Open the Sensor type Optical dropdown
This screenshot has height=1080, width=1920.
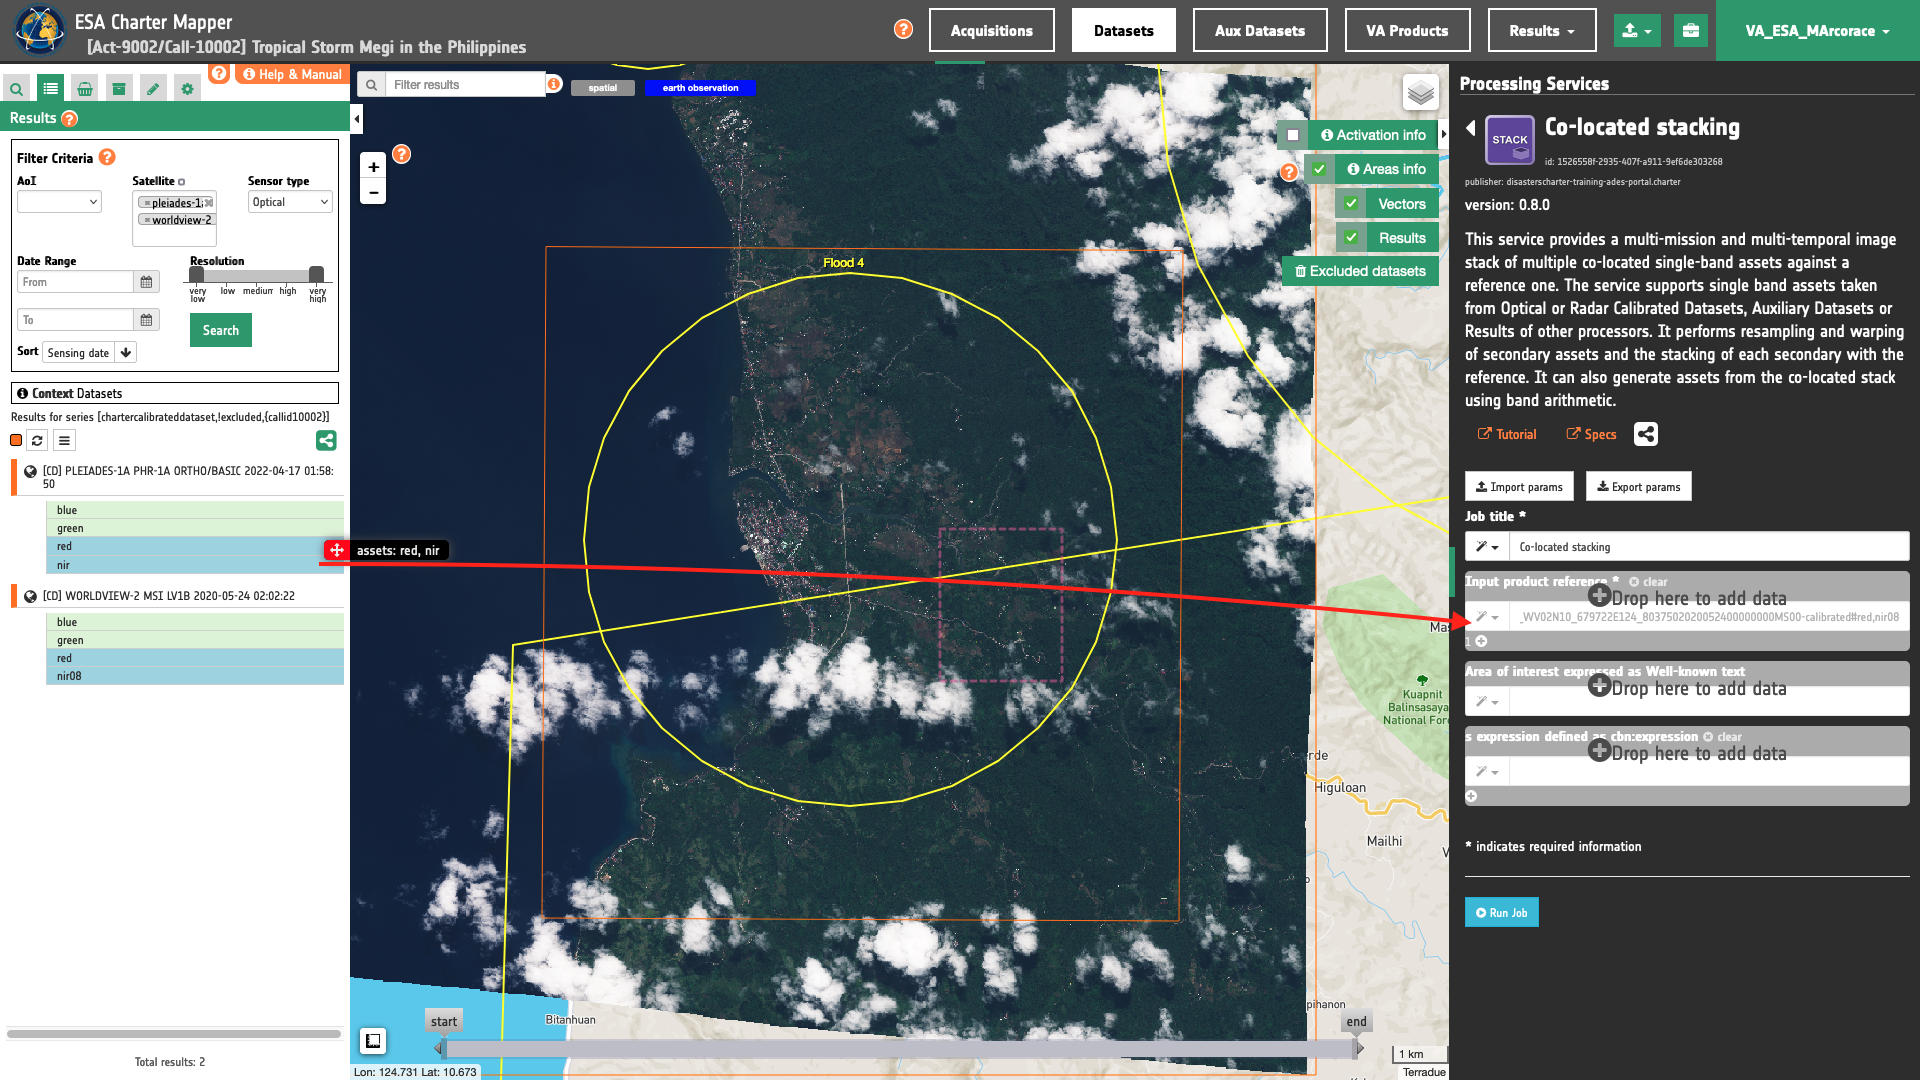click(x=290, y=202)
